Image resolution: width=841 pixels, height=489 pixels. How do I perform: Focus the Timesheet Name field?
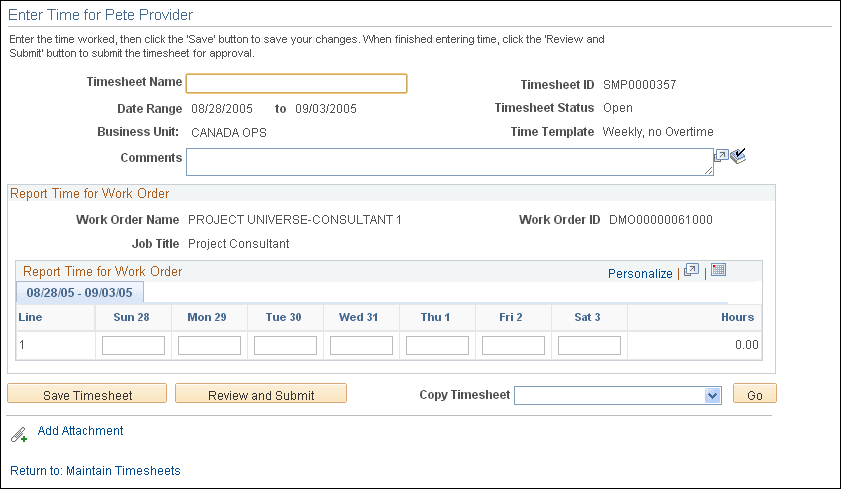[297, 84]
